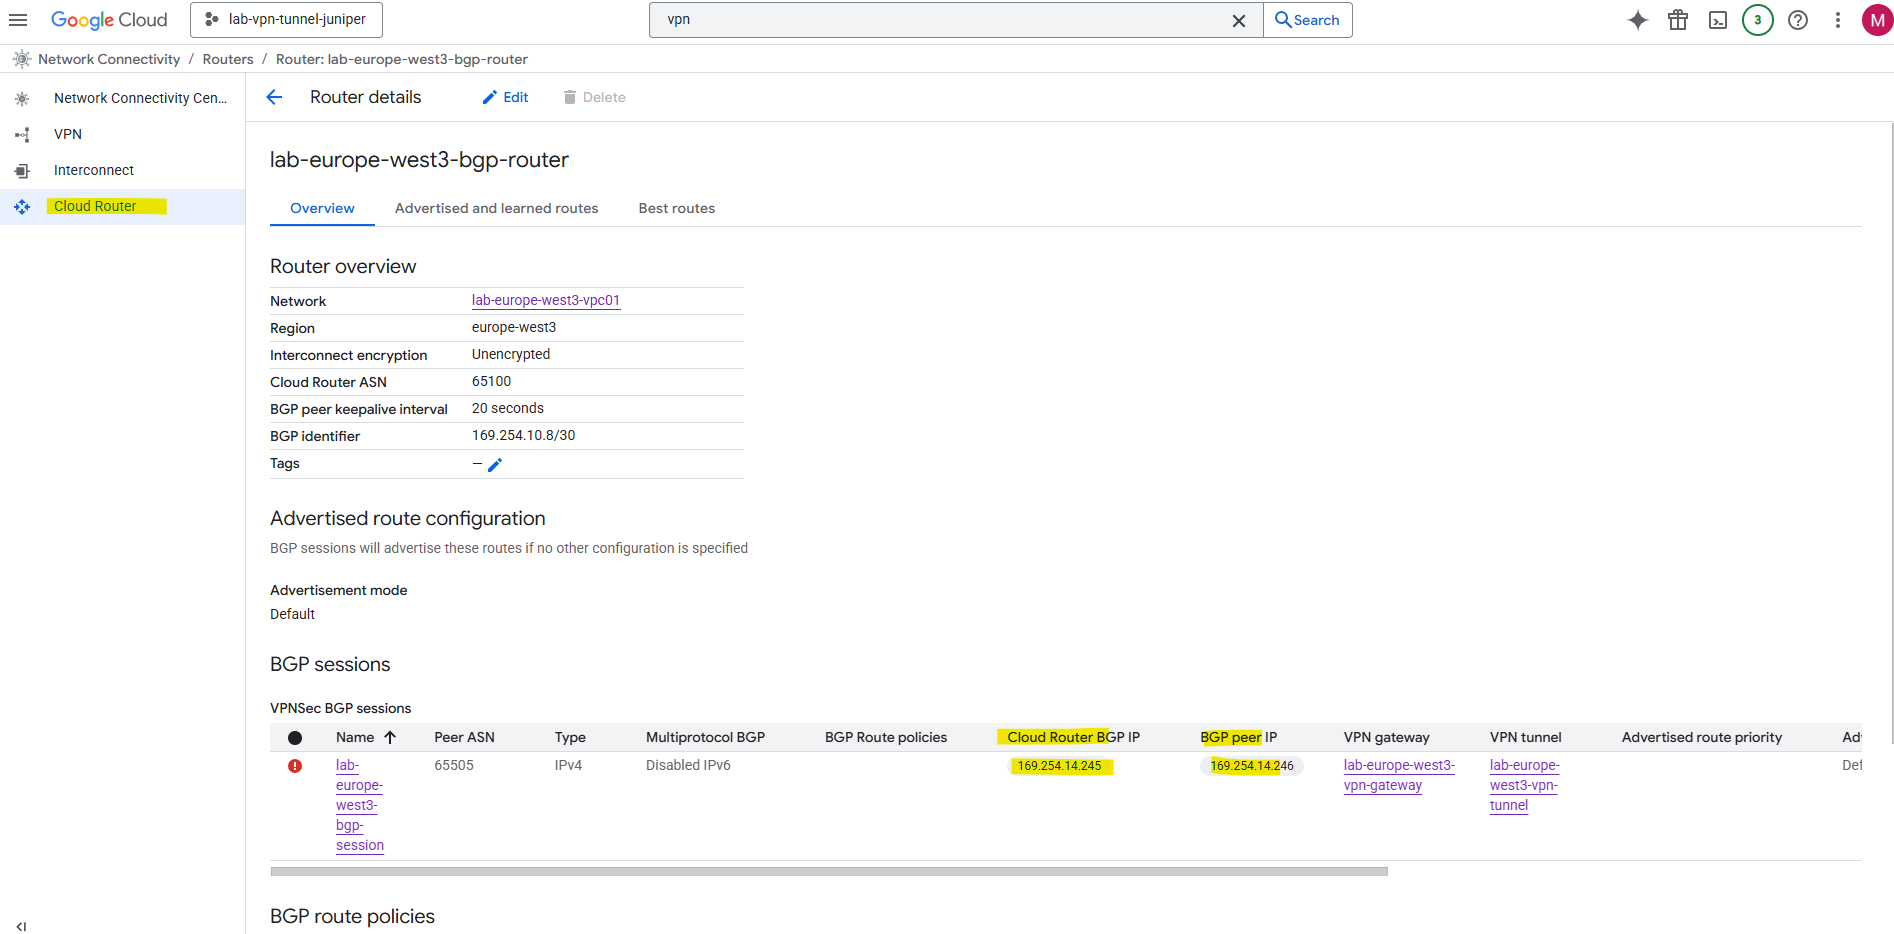Click the horizontal scrollbar under BGP sessions table
Screen dimensions: 1894x934
[829, 872]
